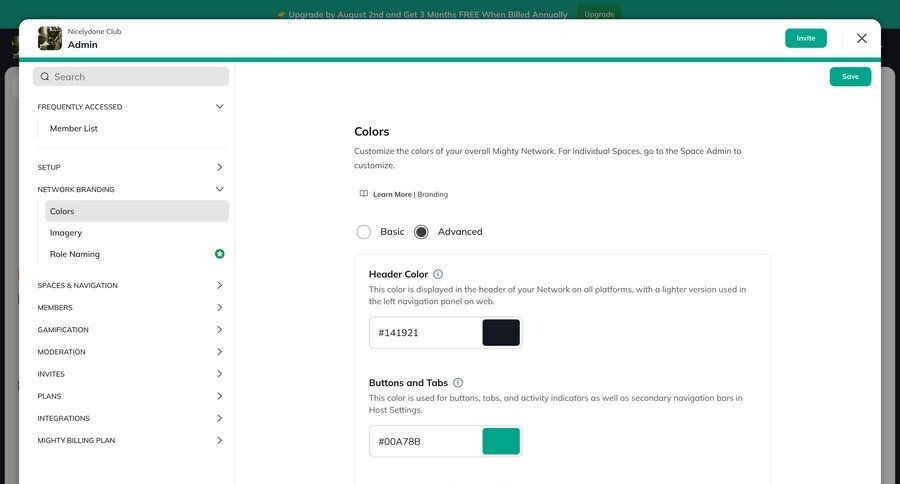Click the search magnifier icon
Viewport: 900px width, 484px height.
pyautogui.click(x=45, y=76)
